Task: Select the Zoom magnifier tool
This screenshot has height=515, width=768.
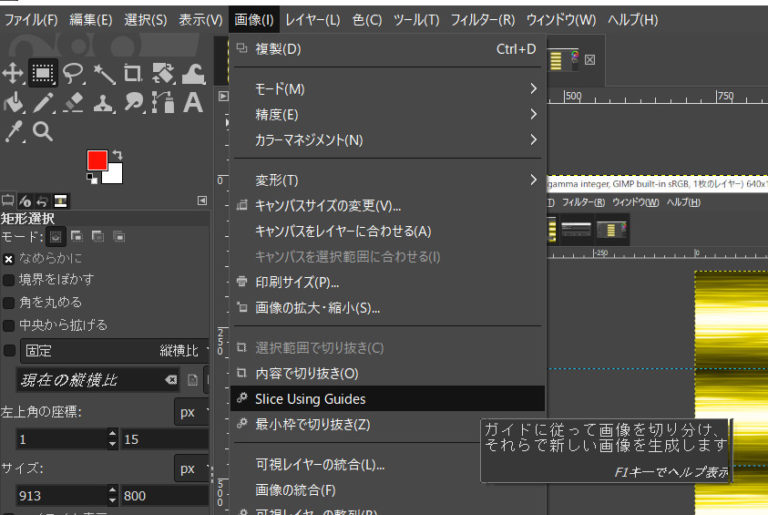Action: [43, 131]
